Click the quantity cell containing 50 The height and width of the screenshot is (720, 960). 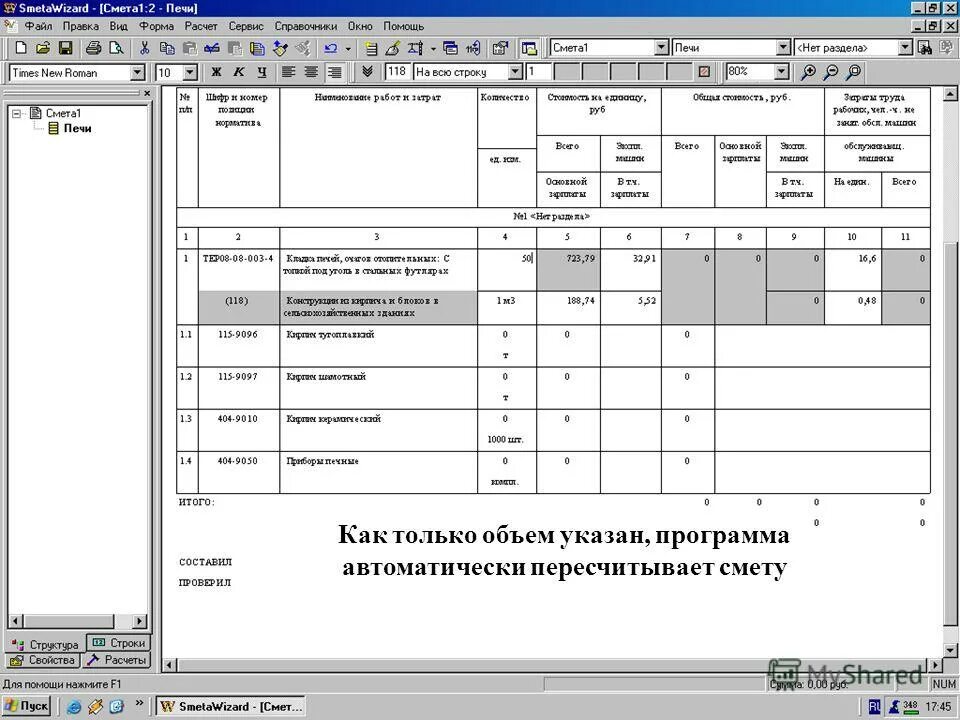(x=507, y=270)
